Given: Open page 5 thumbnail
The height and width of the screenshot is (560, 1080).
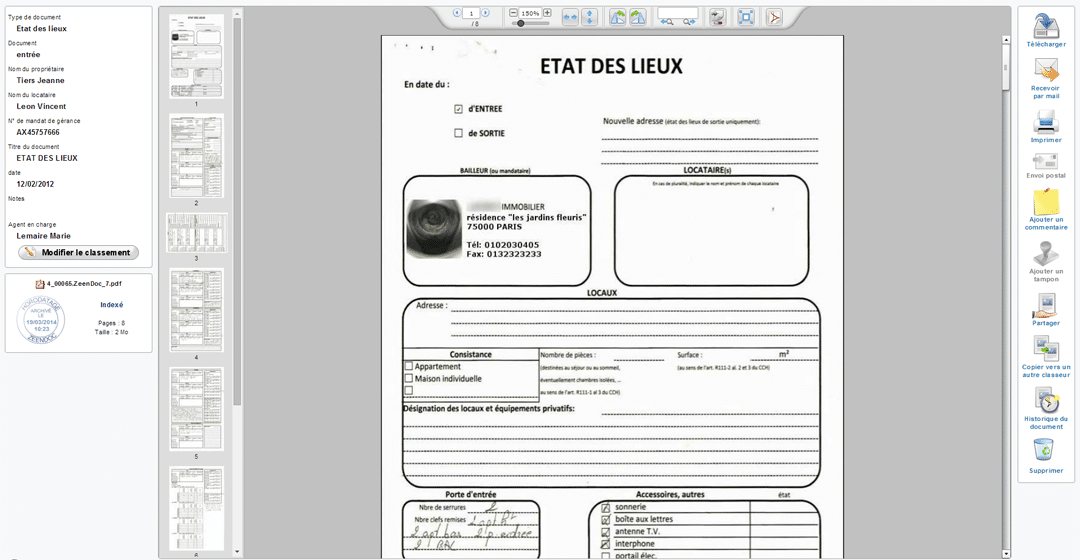Looking at the screenshot, I should point(196,408).
